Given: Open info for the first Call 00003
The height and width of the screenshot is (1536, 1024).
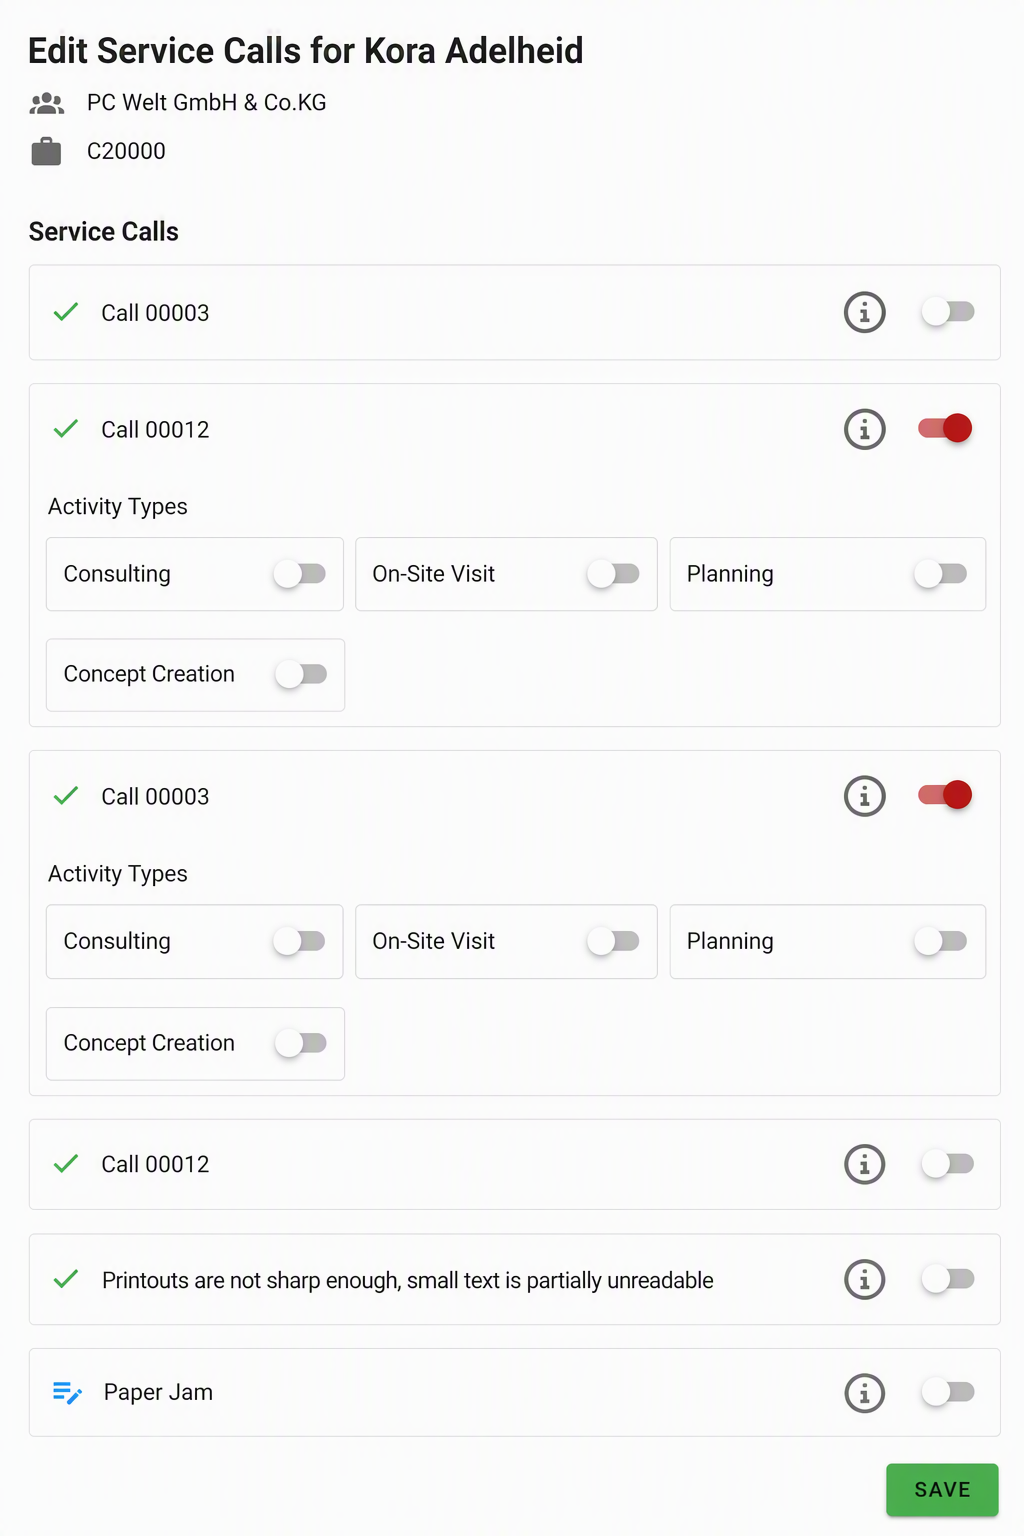Looking at the screenshot, I should [864, 312].
